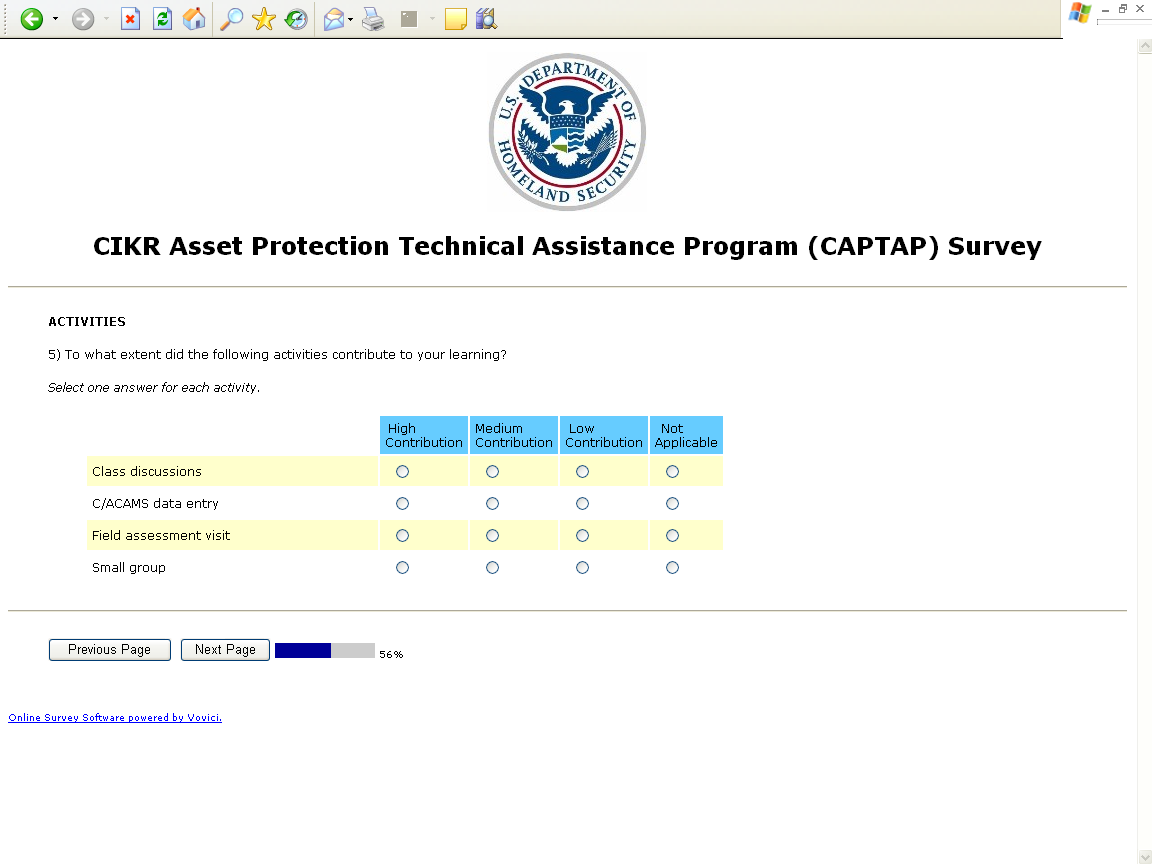Click the green Back arrow button
The height and width of the screenshot is (864, 1152).
[31, 19]
